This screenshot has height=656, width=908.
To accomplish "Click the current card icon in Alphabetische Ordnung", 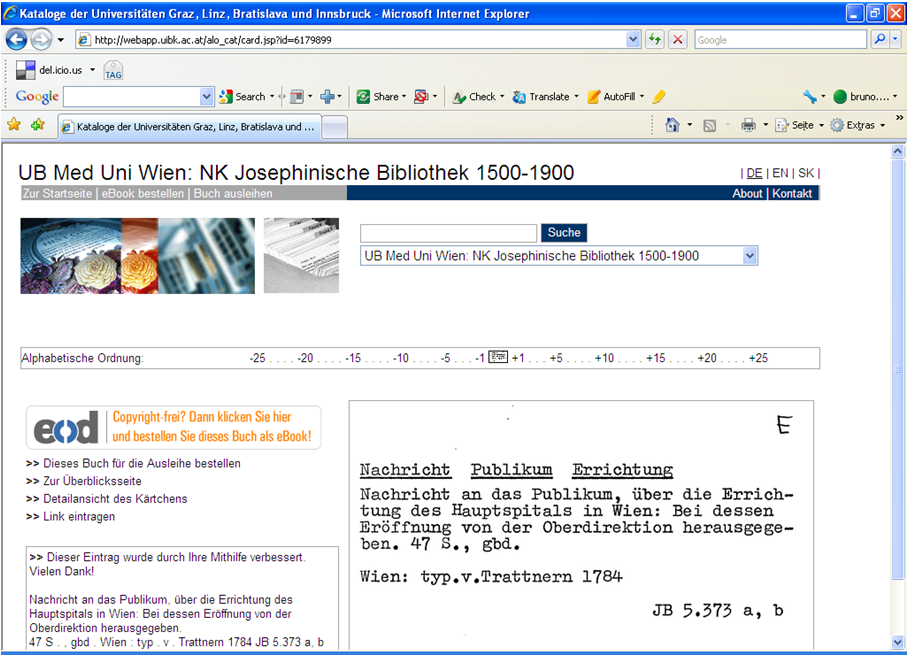I will click(x=498, y=358).
